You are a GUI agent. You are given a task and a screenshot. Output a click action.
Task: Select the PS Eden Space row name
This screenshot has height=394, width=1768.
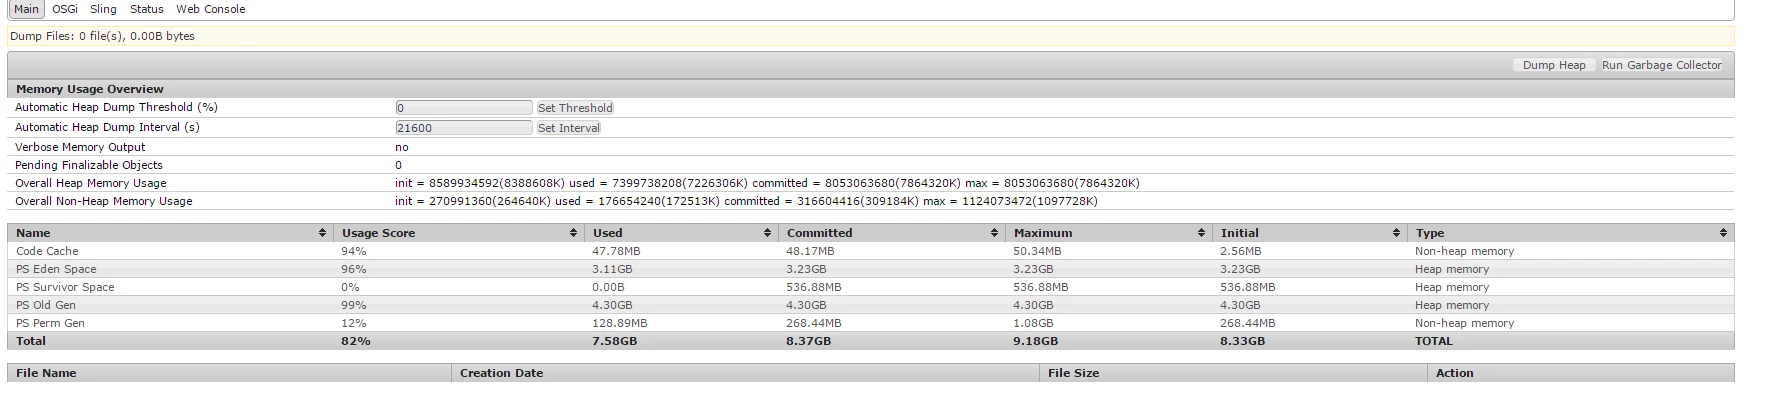point(56,269)
